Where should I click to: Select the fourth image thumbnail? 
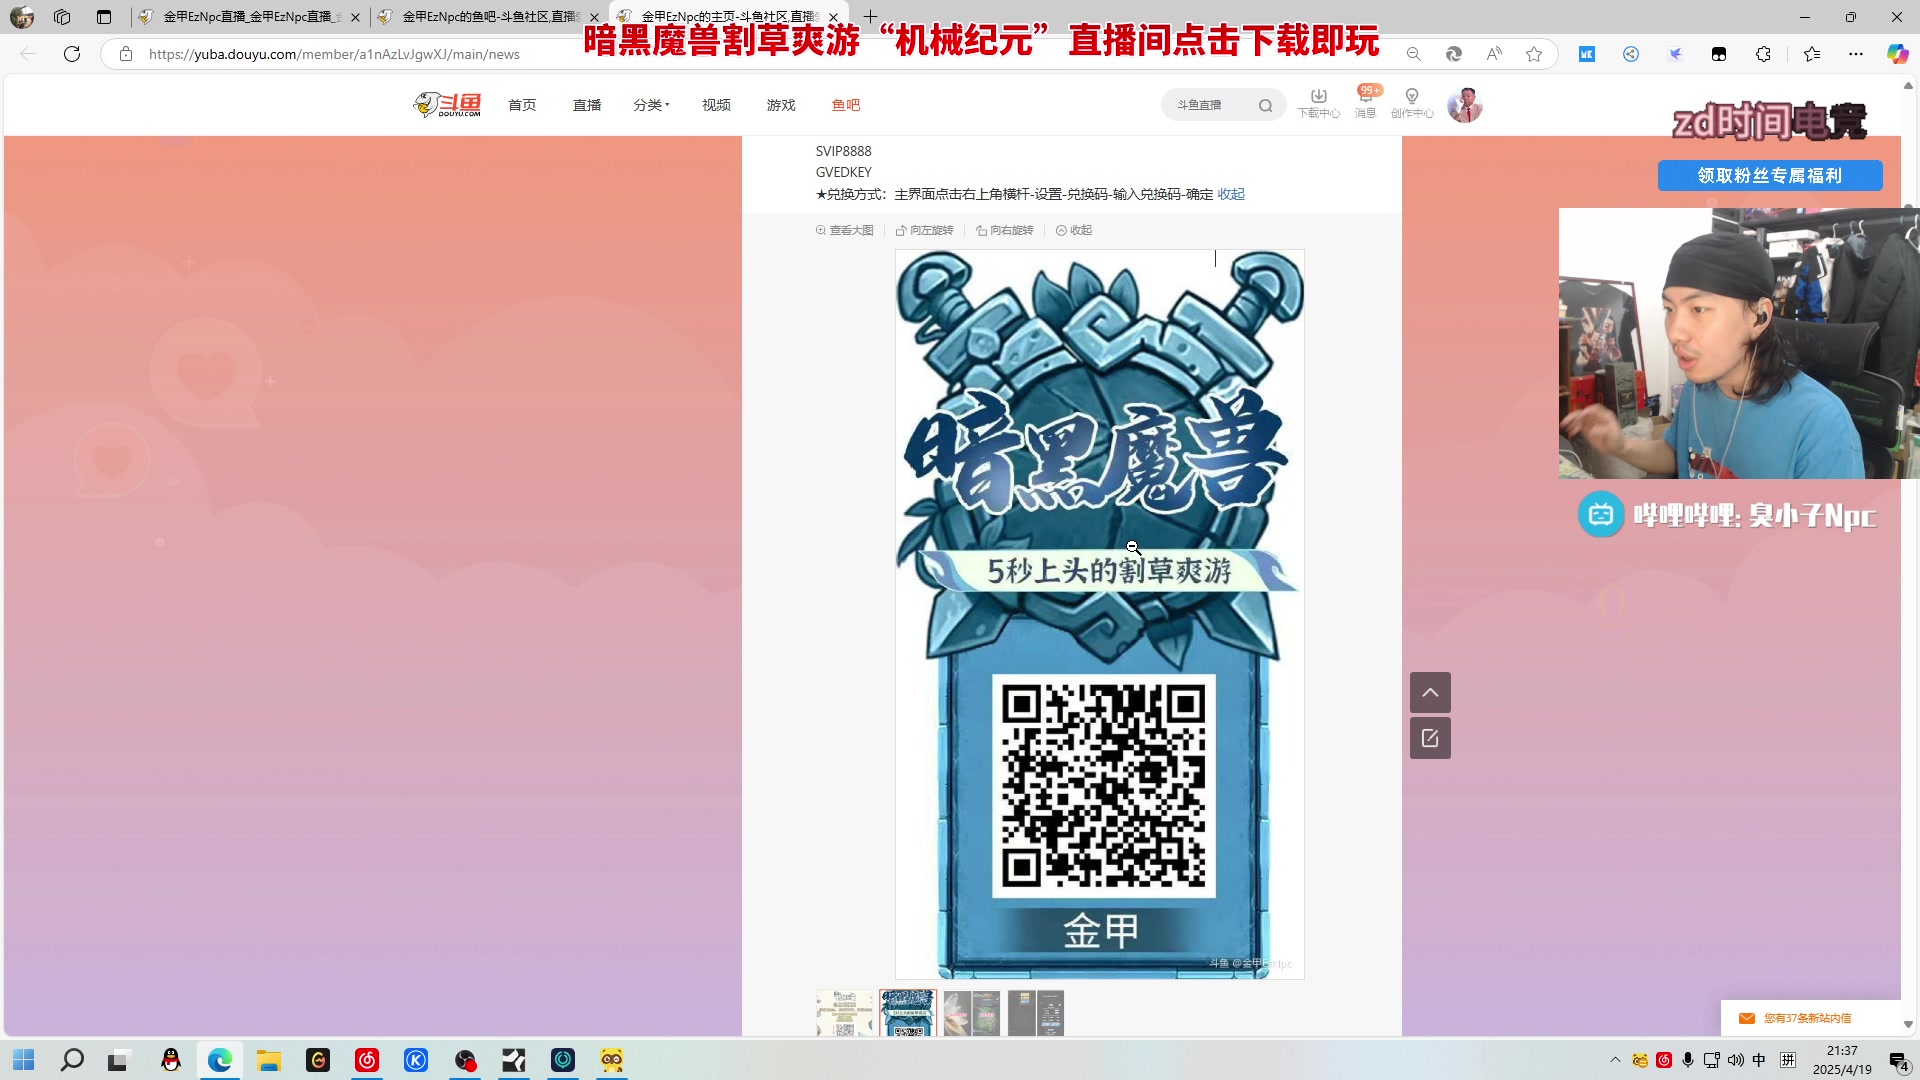(x=1036, y=1013)
